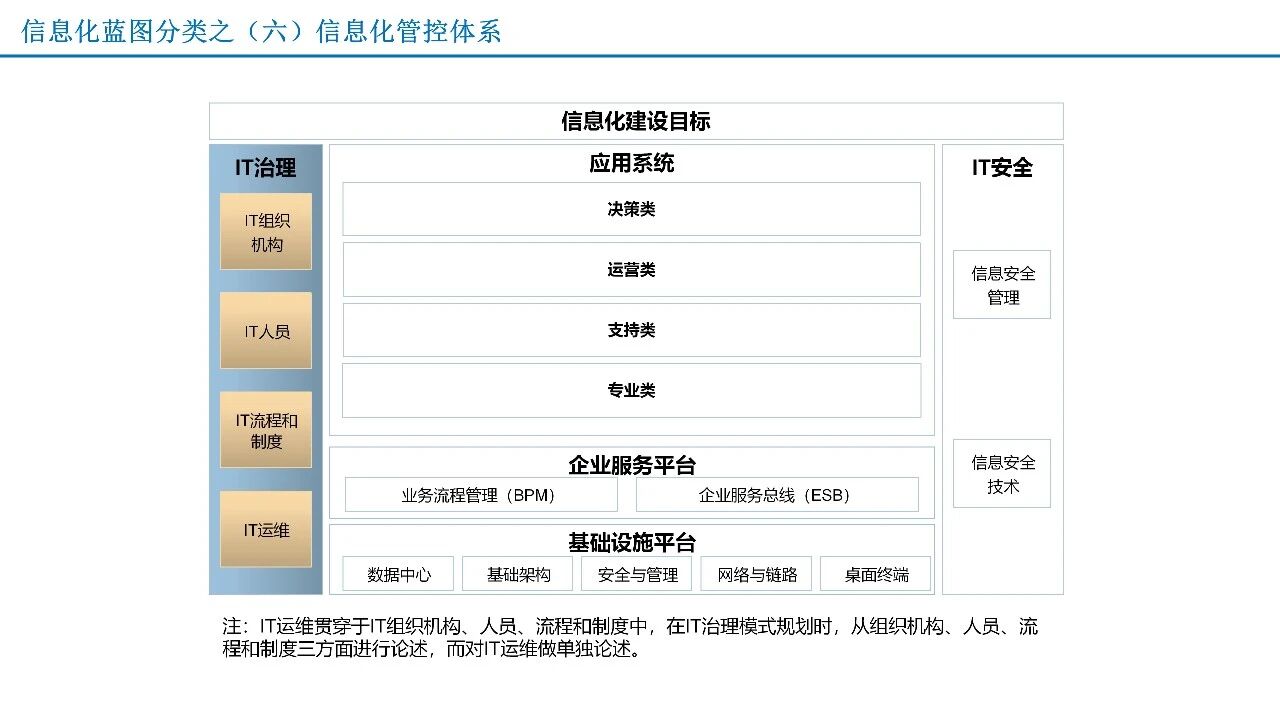Click the IT安全 column heading
The height and width of the screenshot is (720, 1280).
pyautogui.click(x=1002, y=167)
